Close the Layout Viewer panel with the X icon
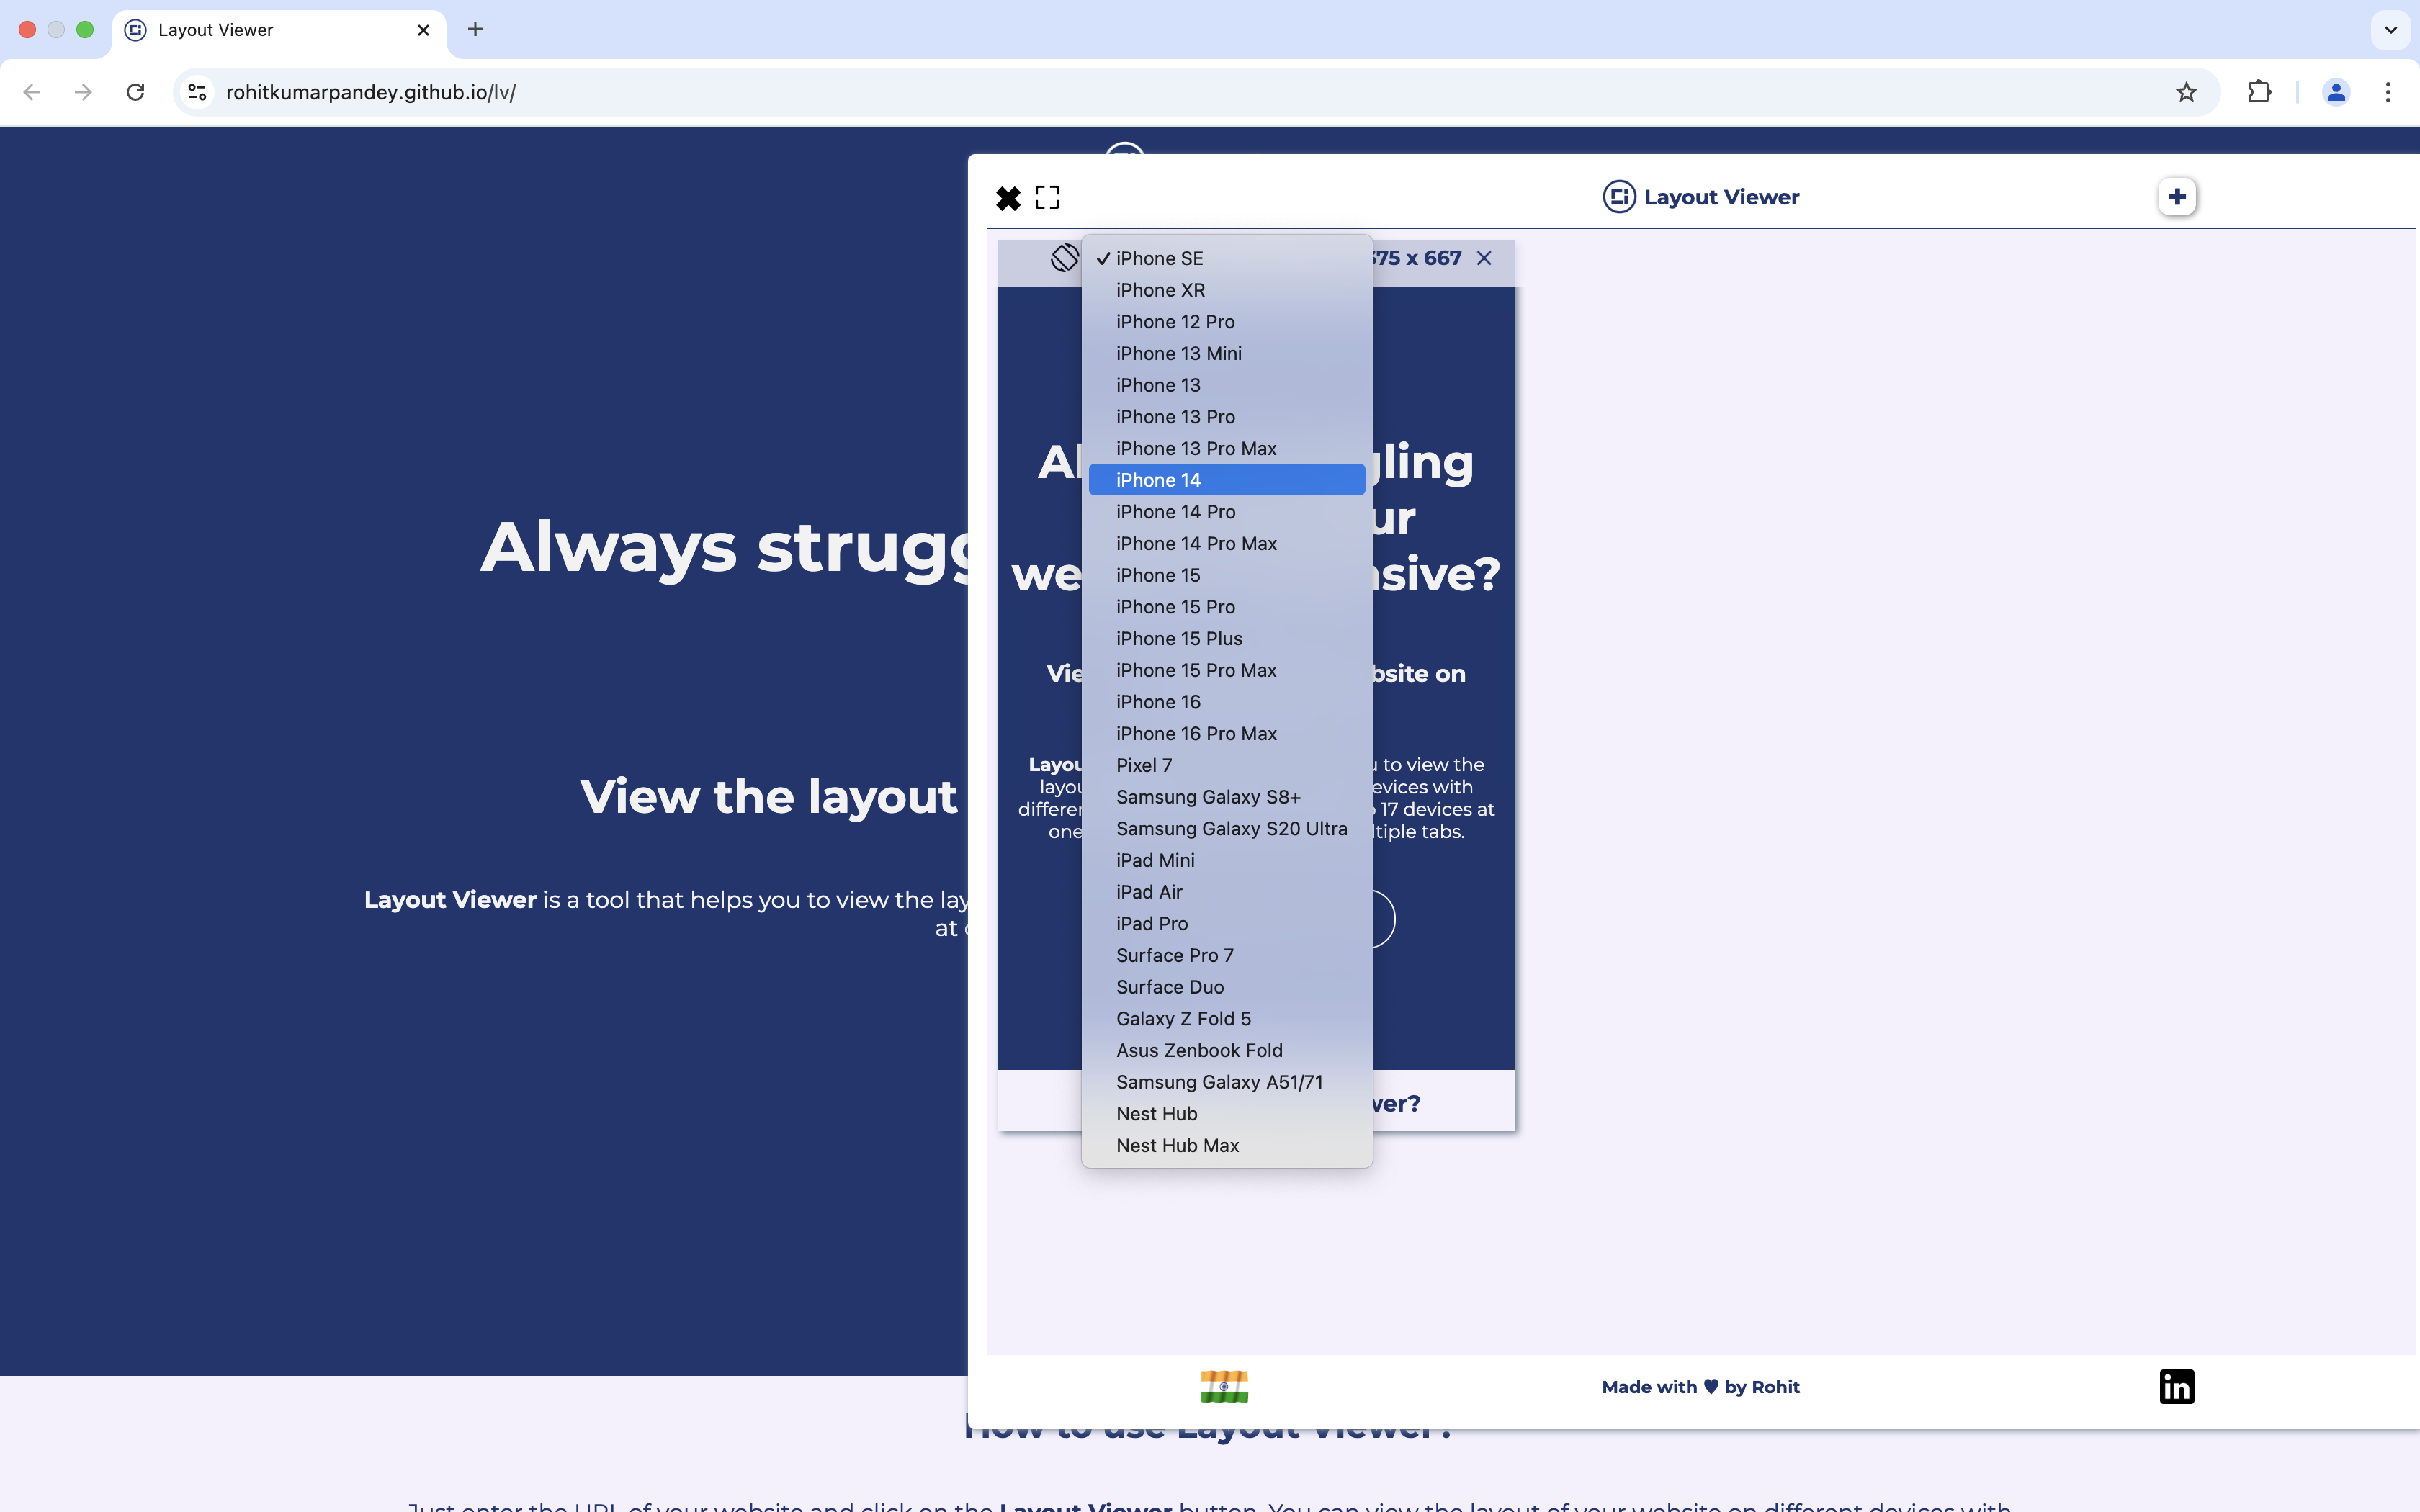 coord(1008,198)
